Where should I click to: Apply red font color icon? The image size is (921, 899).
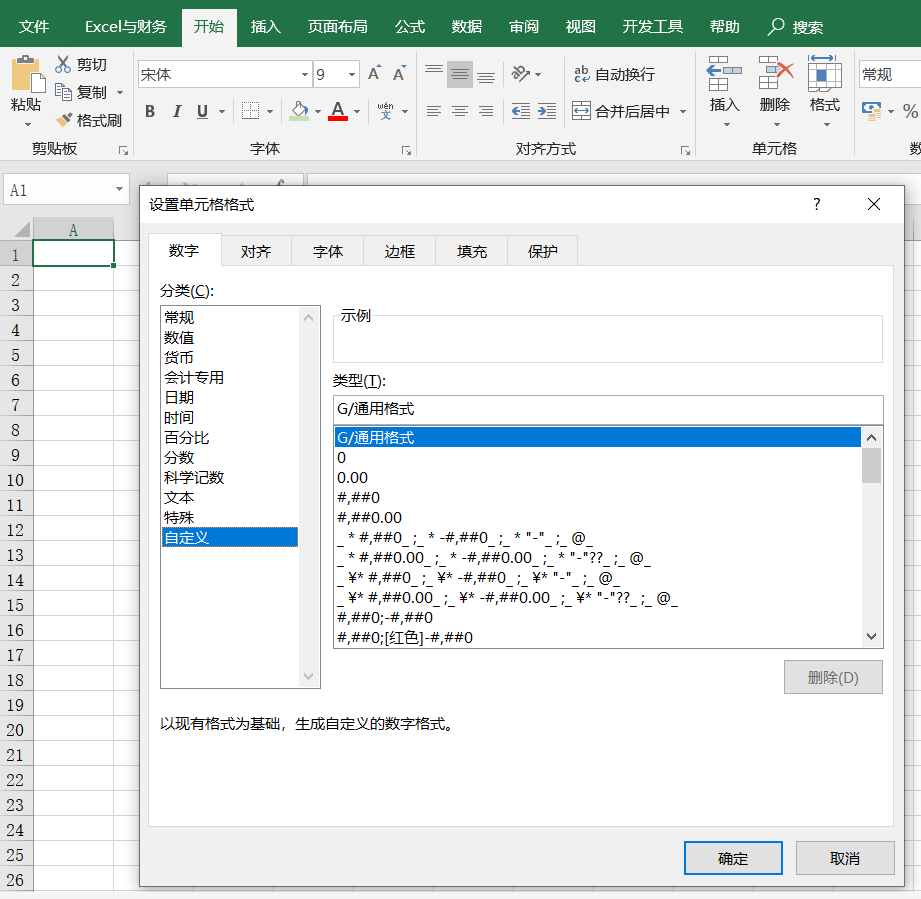(x=338, y=111)
